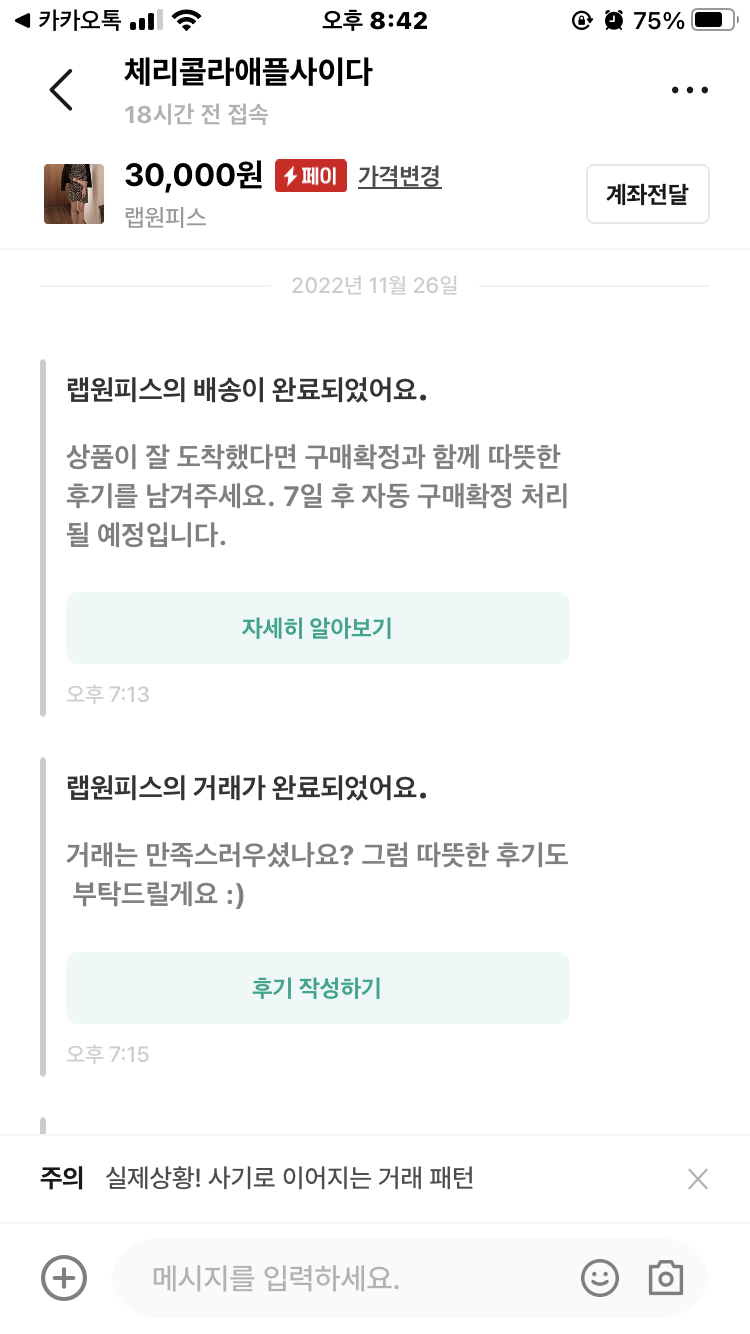The image size is (750, 1334).
Task: Open the three-dot more options menu
Action: pos(689,90)
